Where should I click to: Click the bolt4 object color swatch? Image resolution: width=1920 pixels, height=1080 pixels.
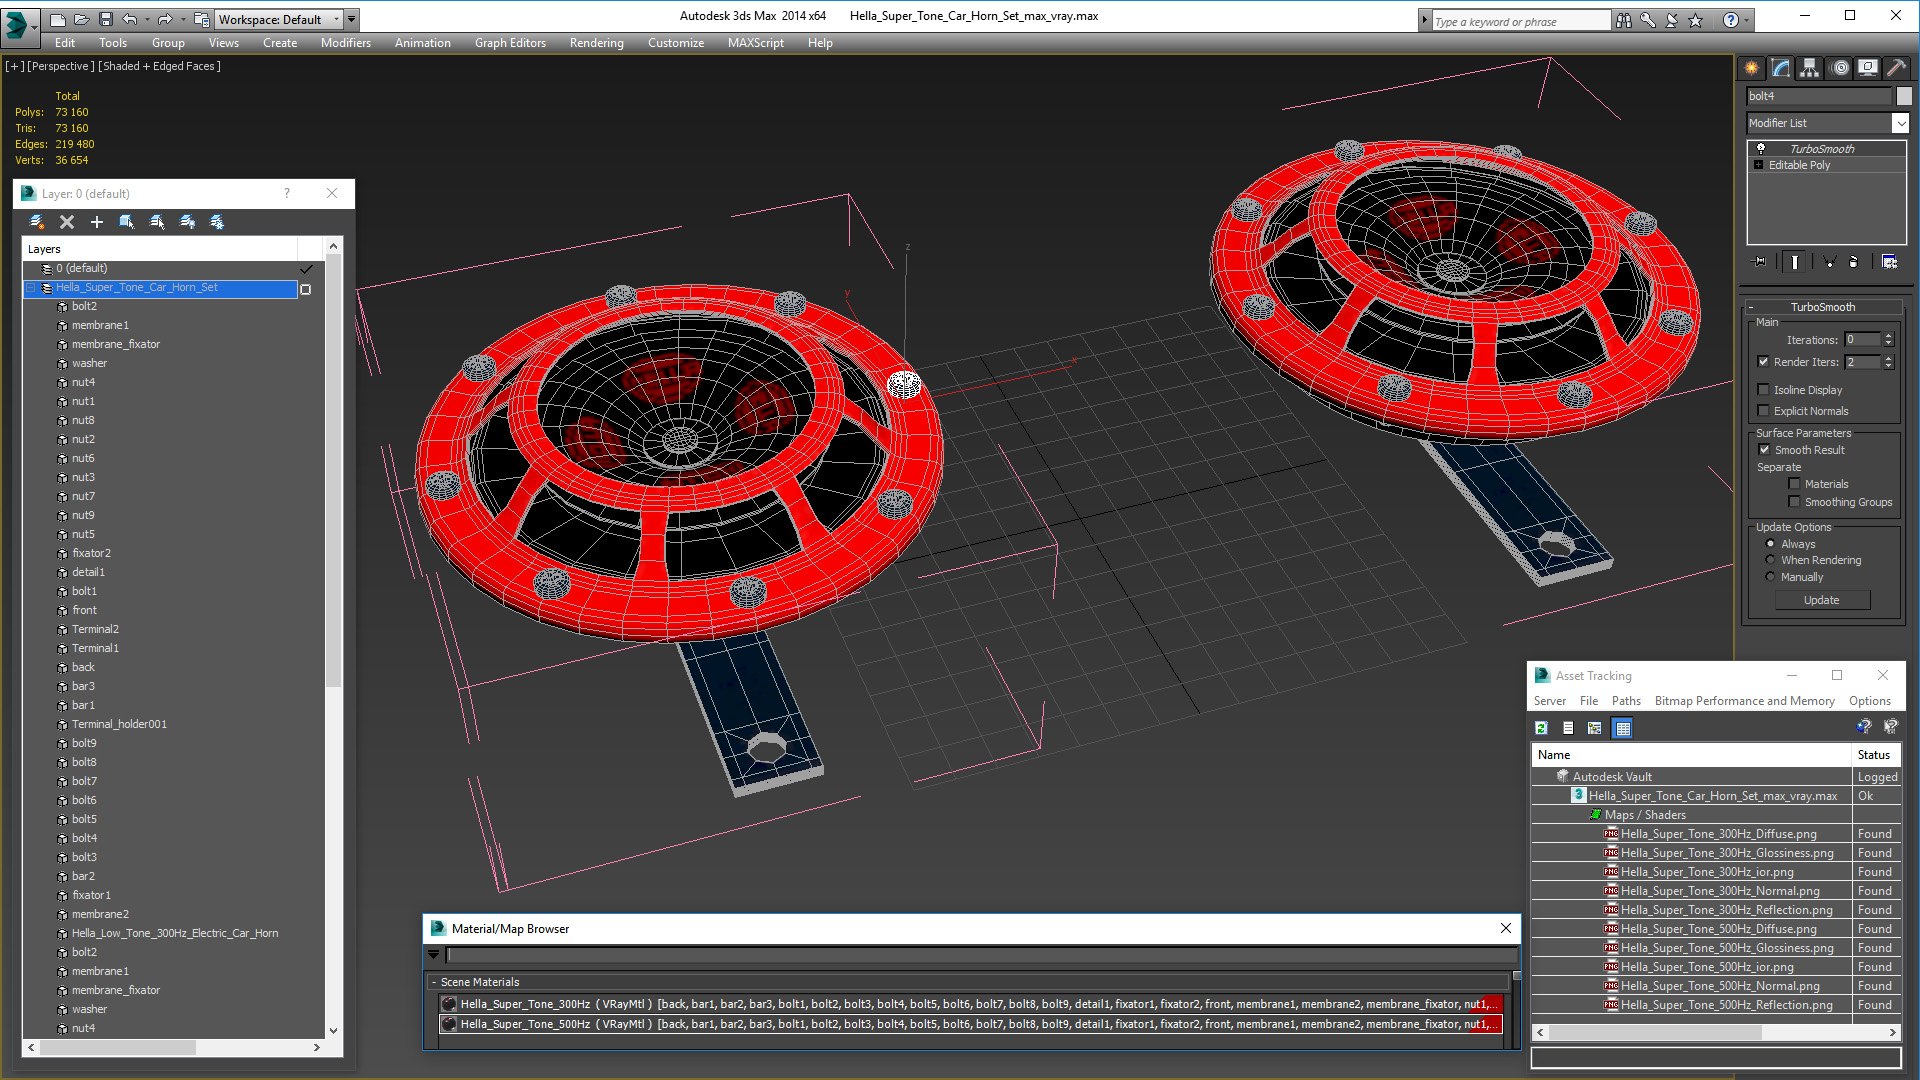coord(1903,96)
